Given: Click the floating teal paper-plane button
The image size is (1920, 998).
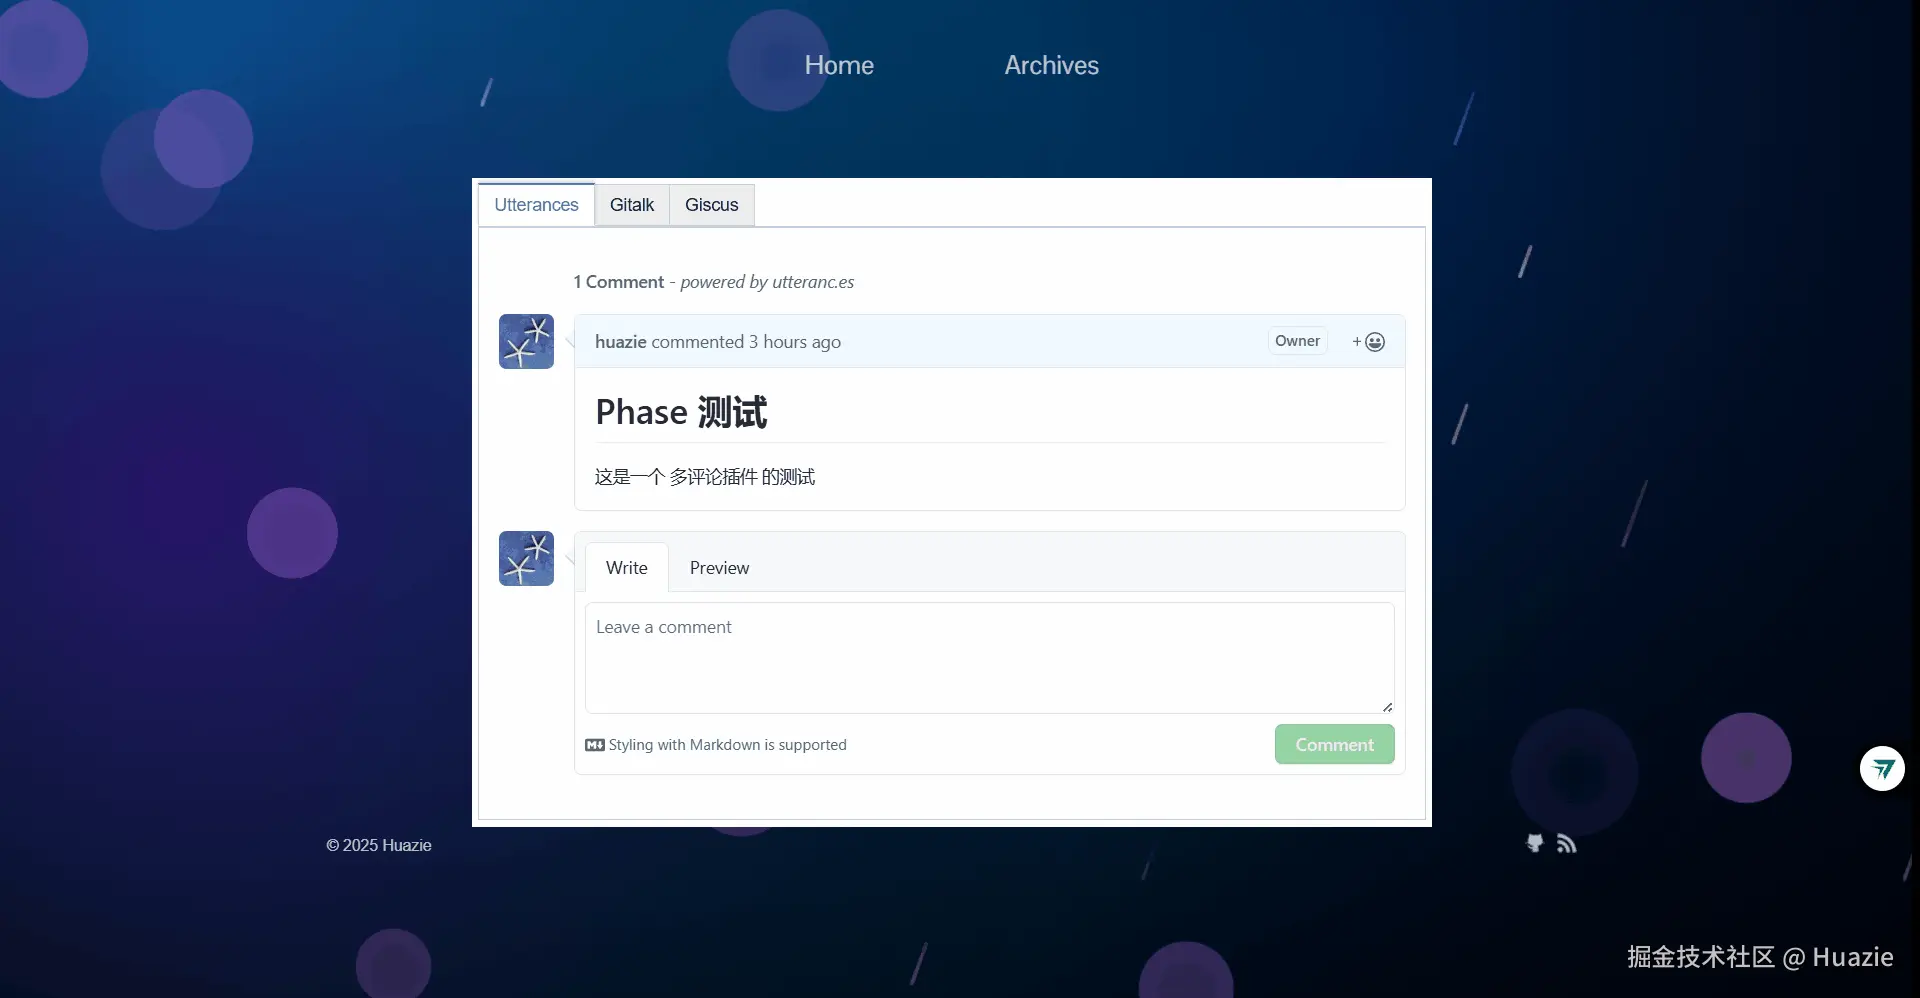Looking at the screenshot, I should (1882, 768).
